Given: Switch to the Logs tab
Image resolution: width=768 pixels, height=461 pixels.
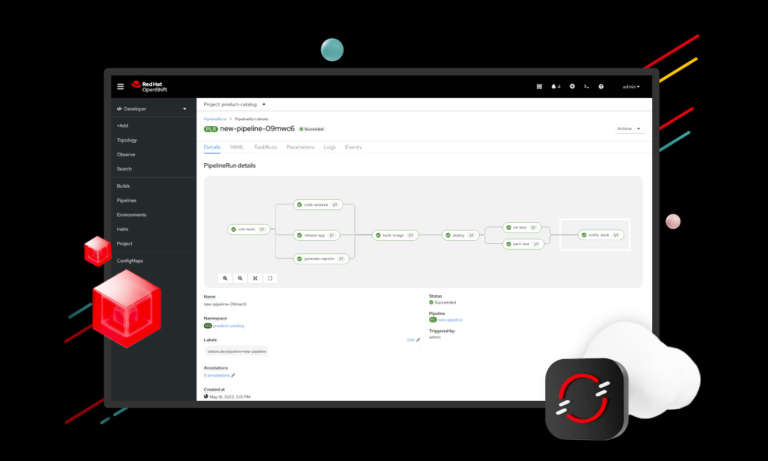Looking at the screenshot, I should click(x=330, y=147).
